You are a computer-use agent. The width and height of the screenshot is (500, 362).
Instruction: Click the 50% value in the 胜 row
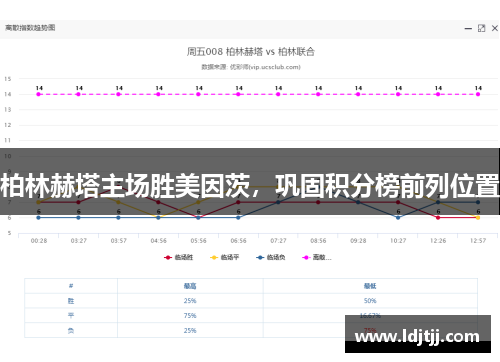pos(370,301)
